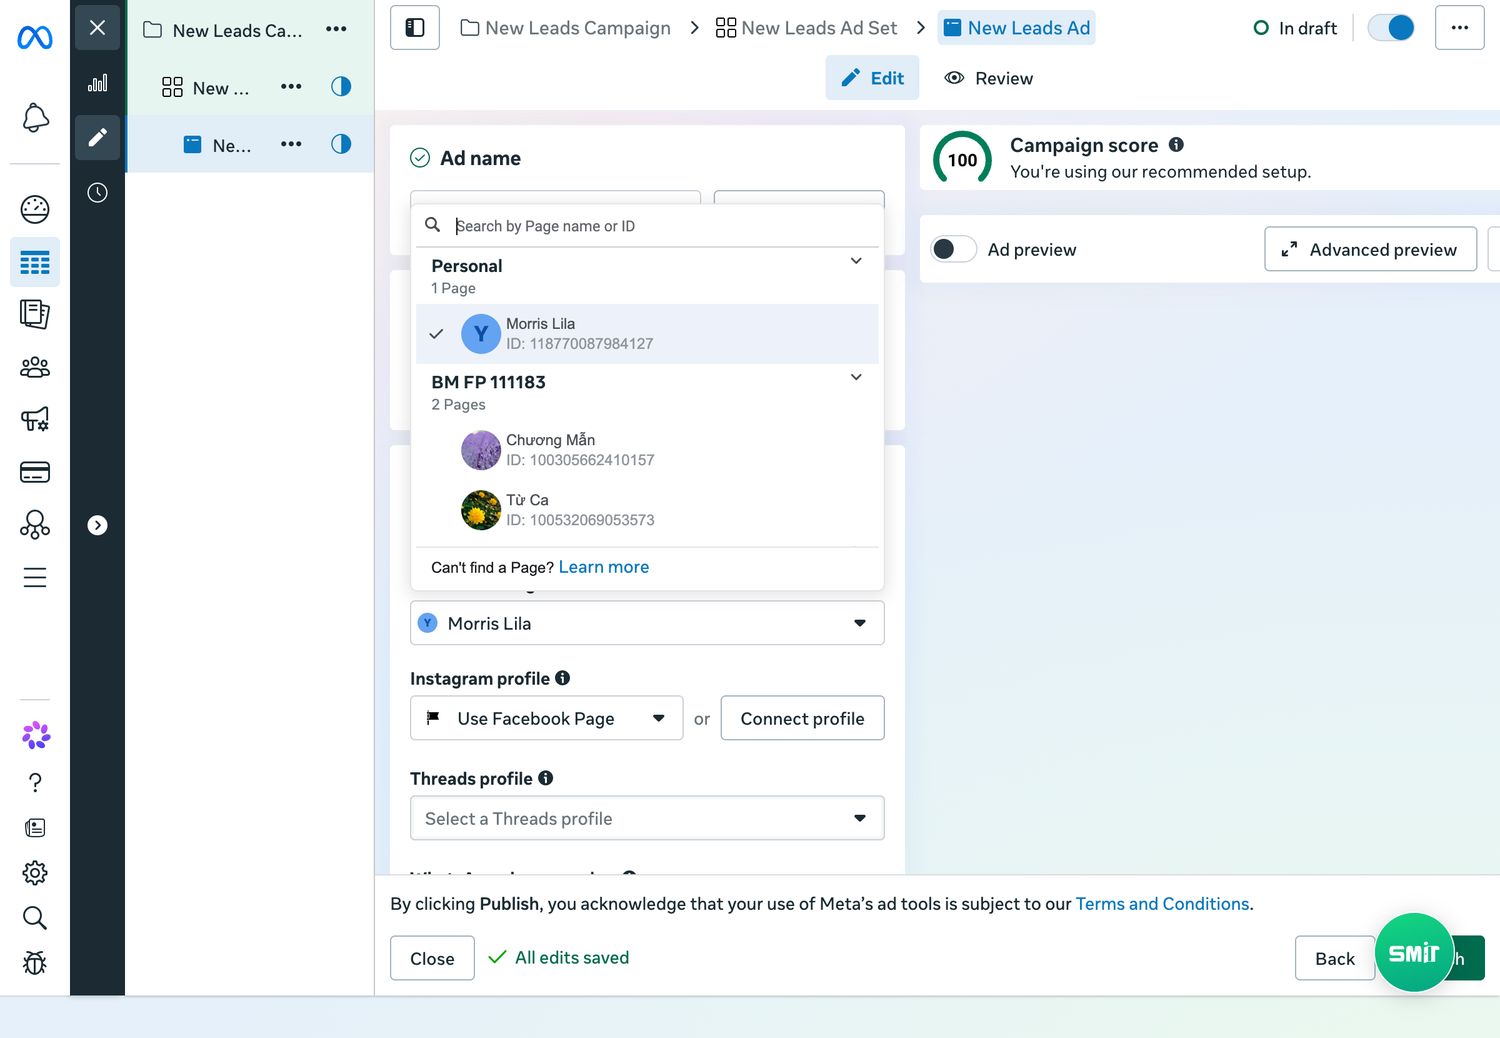Click ad row half-circle status indicator
Viewport: 1500px width, 1038px height.
(x=341, y=144)
